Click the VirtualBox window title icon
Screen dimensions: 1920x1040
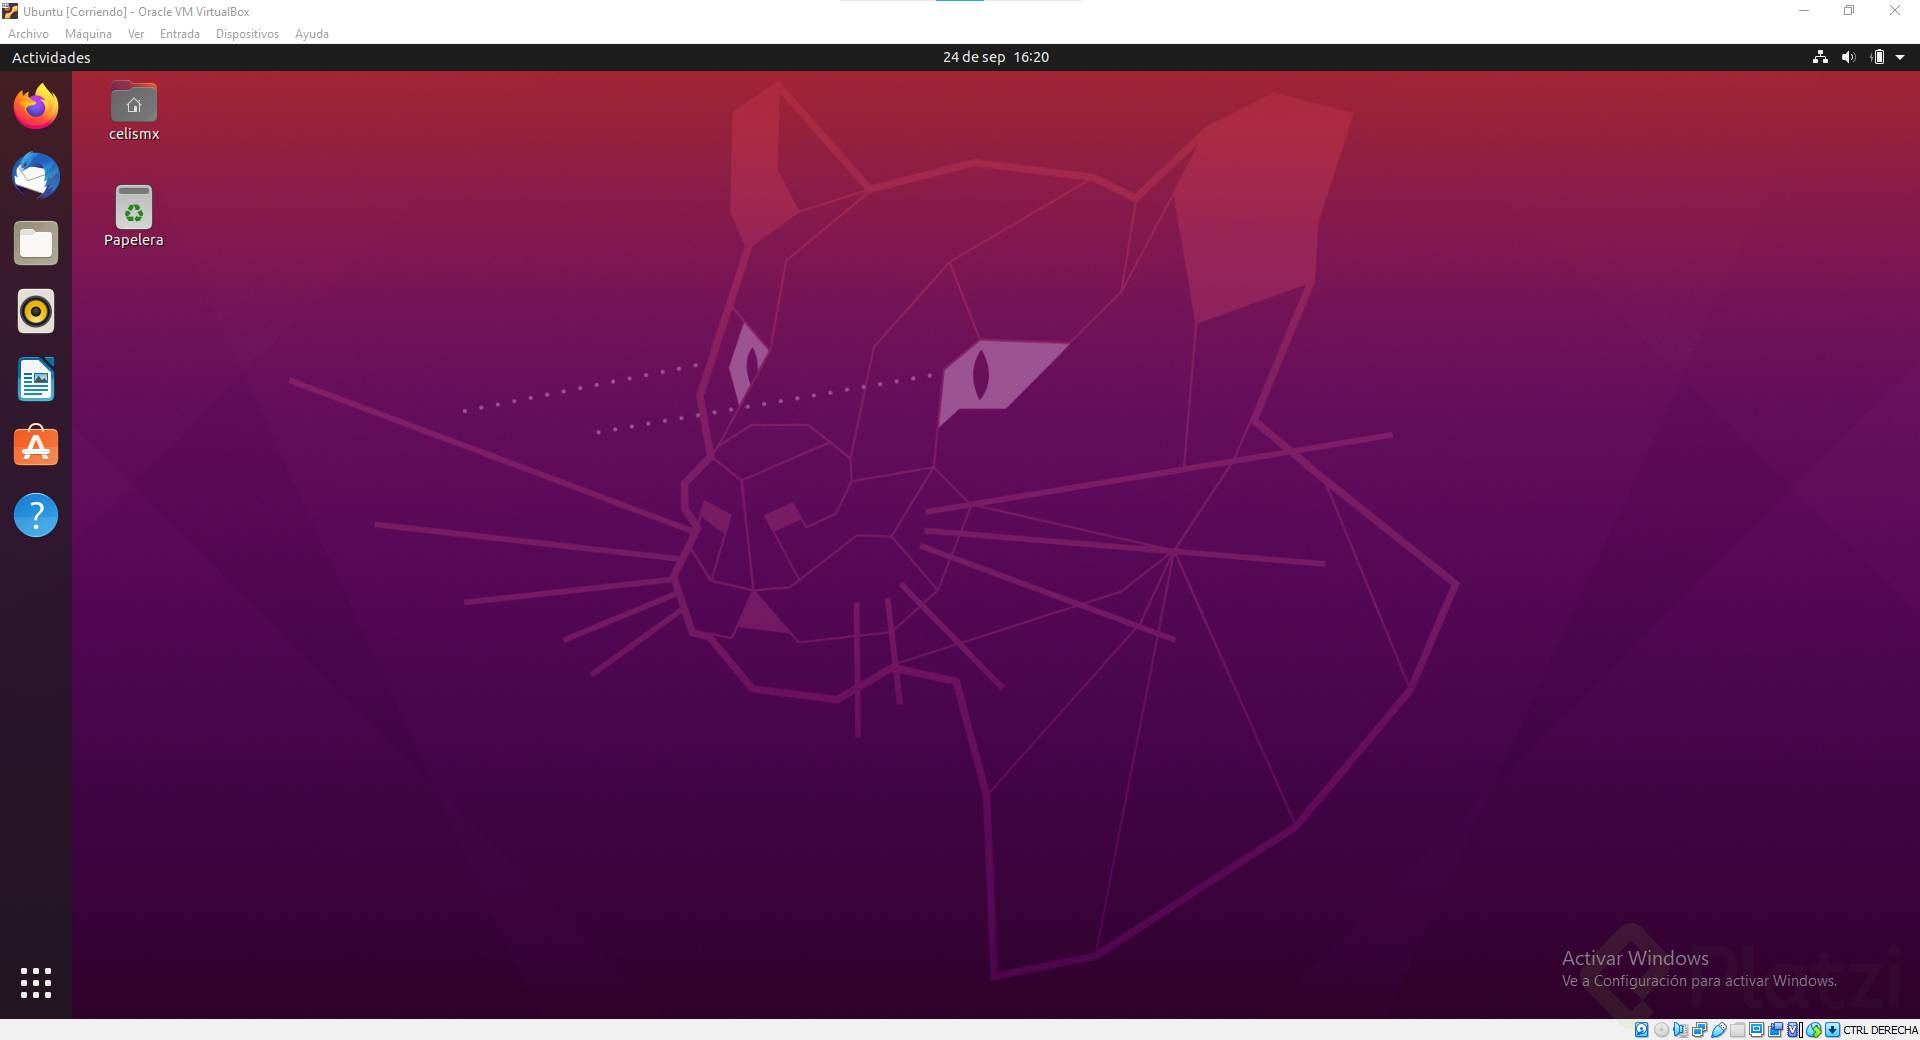(x=10, y=11)
